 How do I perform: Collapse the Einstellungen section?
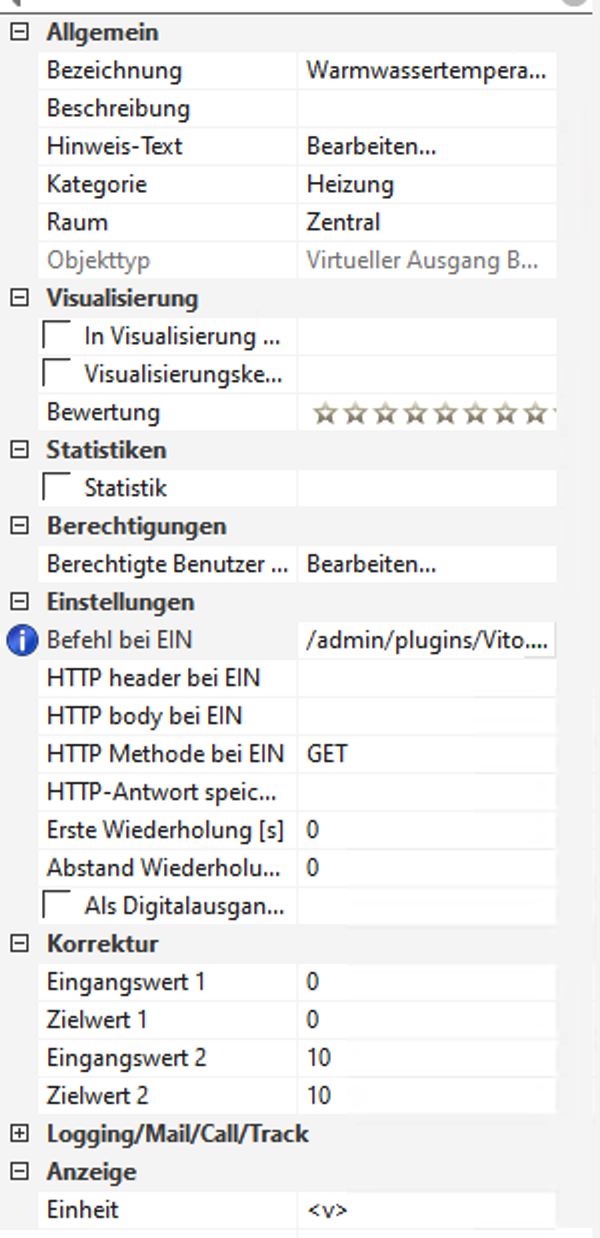[18, 602]
